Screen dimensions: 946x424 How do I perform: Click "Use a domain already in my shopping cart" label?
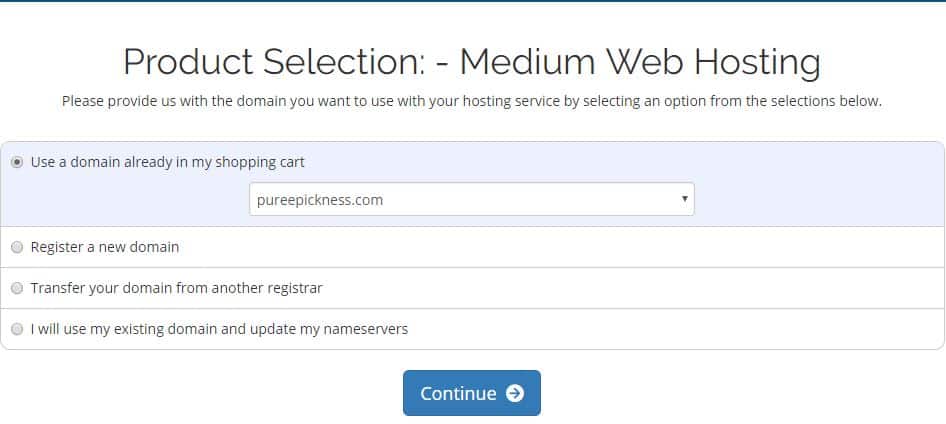click(x=168, y=162)
